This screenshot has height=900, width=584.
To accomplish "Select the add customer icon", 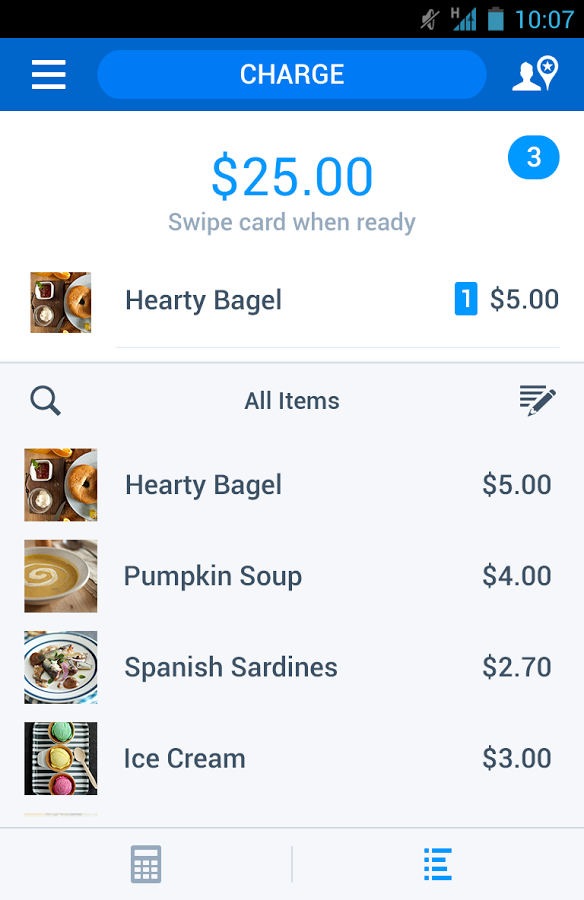I will click(536, 74).
